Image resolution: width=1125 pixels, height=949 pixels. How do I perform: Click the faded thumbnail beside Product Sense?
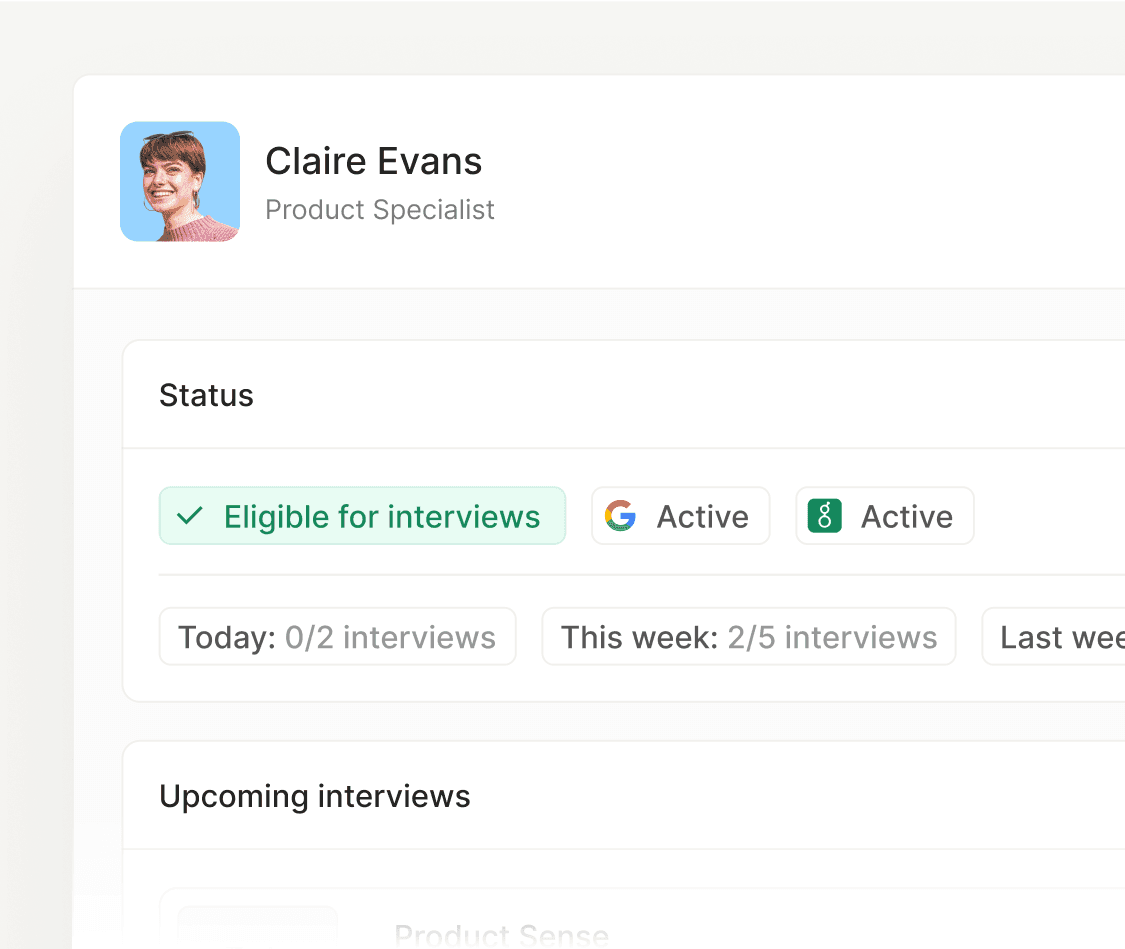(258, 928)
